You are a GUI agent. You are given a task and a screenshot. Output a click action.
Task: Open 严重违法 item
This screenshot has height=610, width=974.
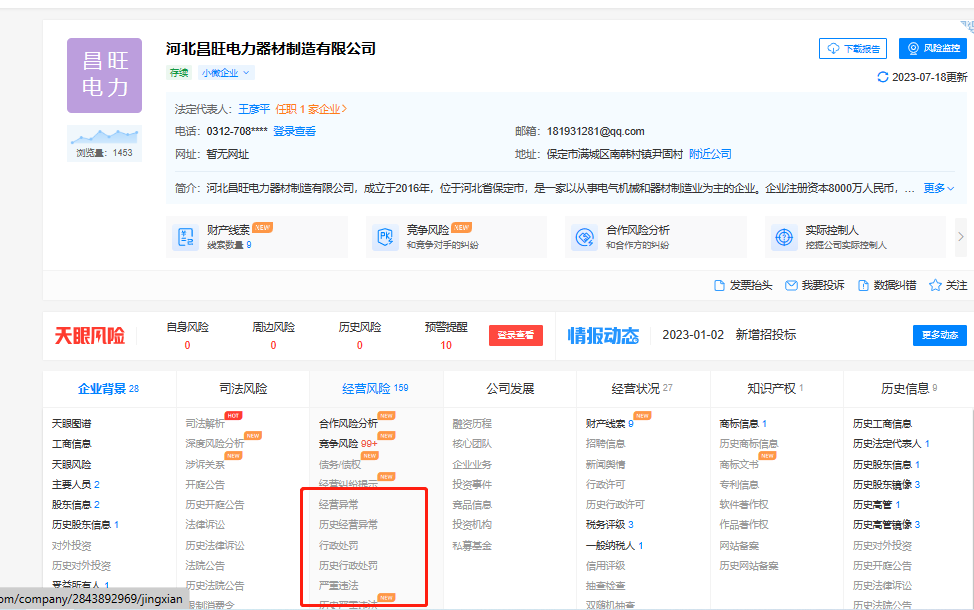point(339,586)
